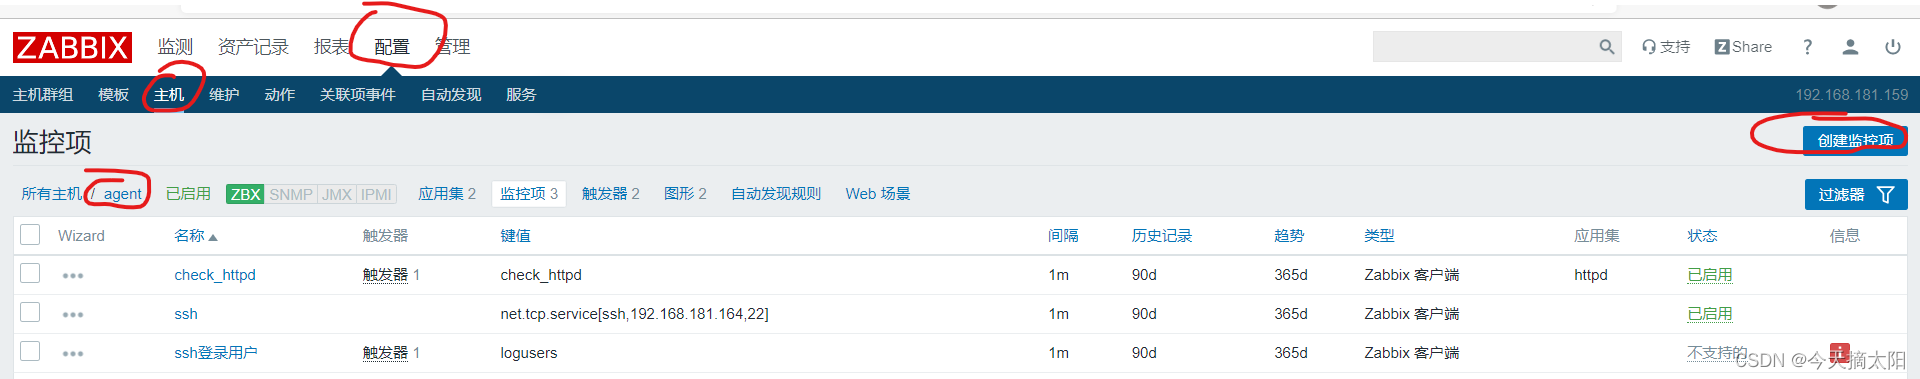Screen dimensions: 1920x379
Task: Sort by 历史记录 column header
Action: (1162, 236)
